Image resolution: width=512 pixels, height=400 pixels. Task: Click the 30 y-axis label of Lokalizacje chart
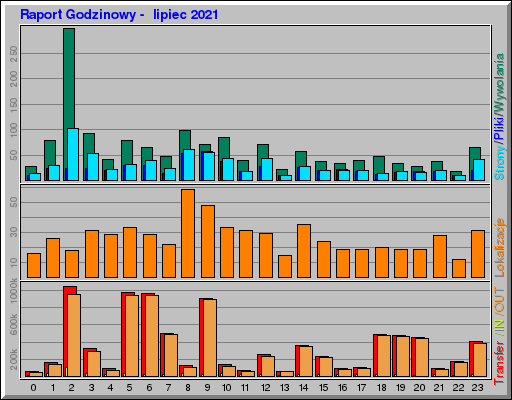point(14,232)
